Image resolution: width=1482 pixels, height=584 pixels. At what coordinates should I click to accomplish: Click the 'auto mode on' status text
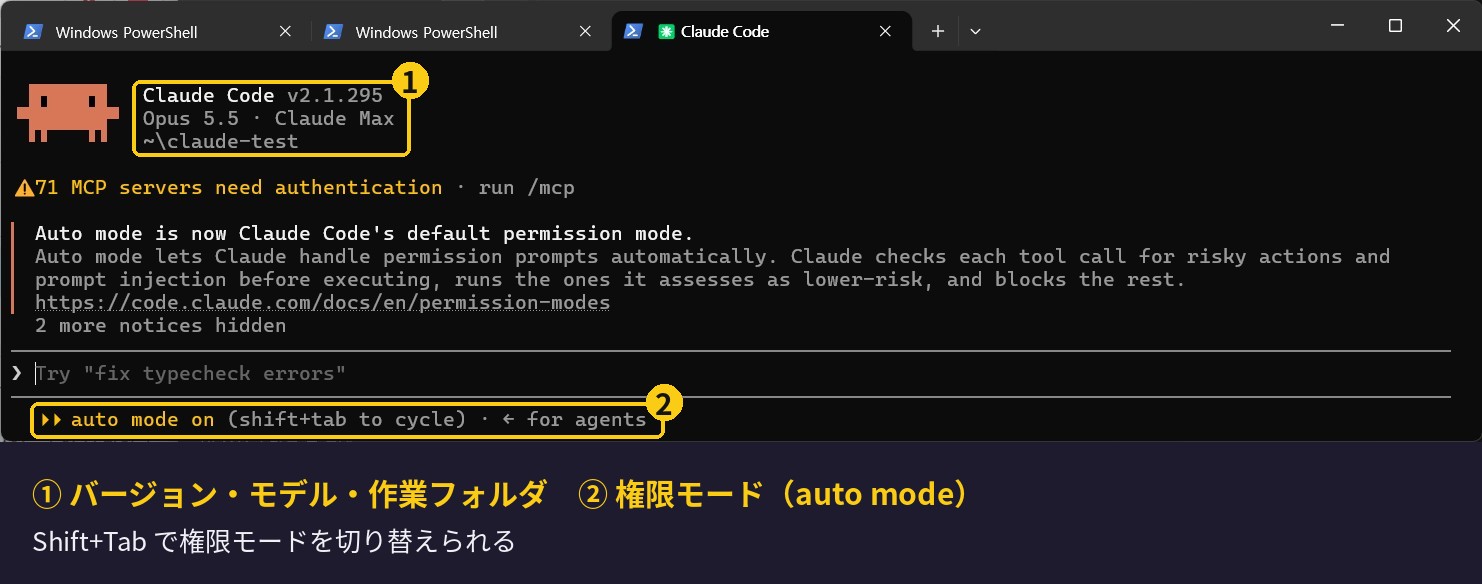coord(142,420)
